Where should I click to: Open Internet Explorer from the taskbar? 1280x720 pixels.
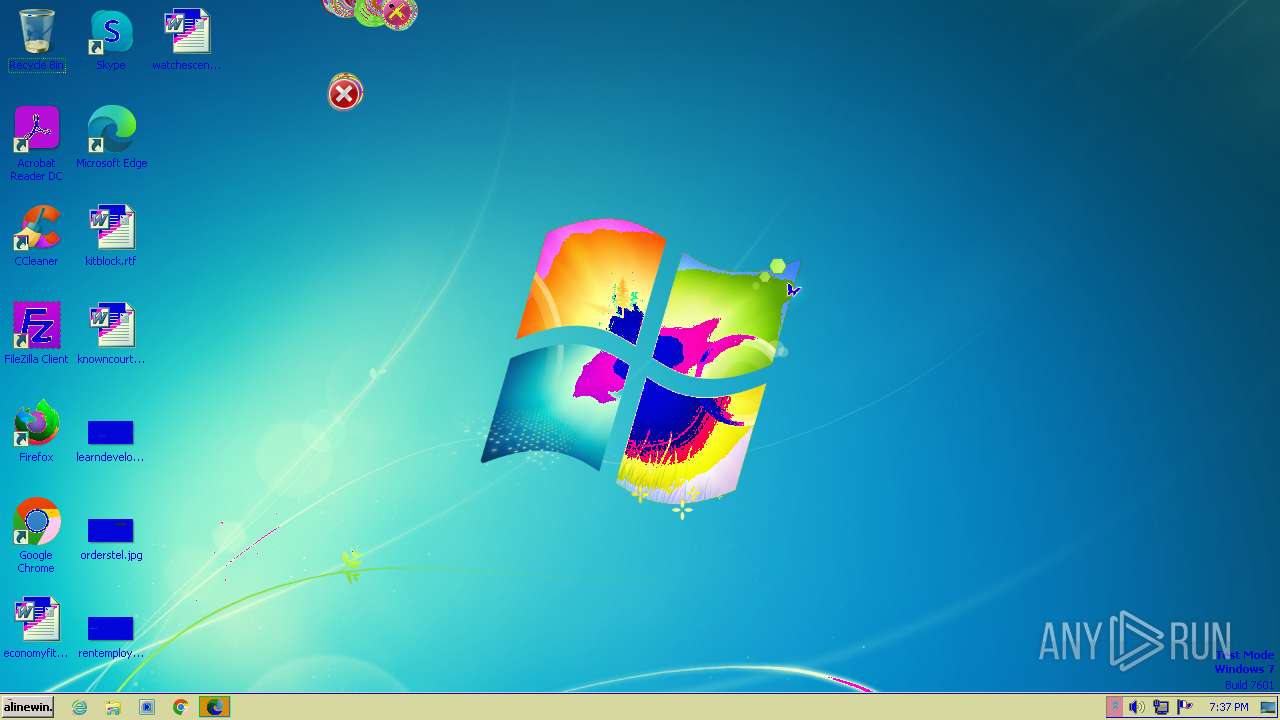click(80, 707)
